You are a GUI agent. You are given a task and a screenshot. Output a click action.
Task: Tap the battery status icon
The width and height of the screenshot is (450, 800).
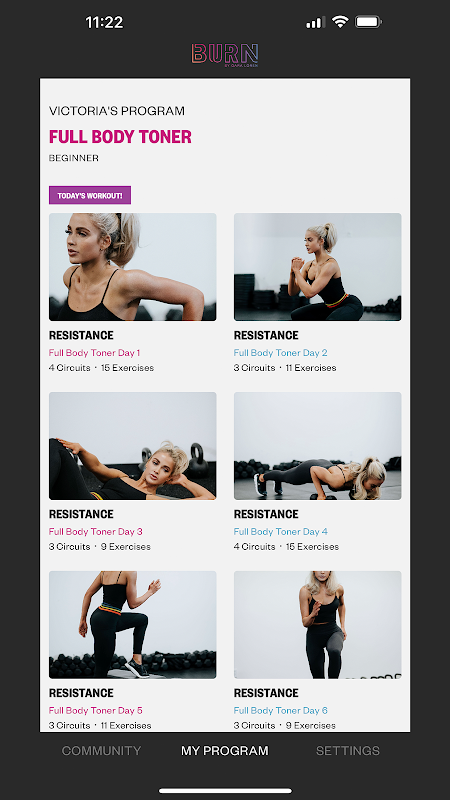click(x=368, y=22)
